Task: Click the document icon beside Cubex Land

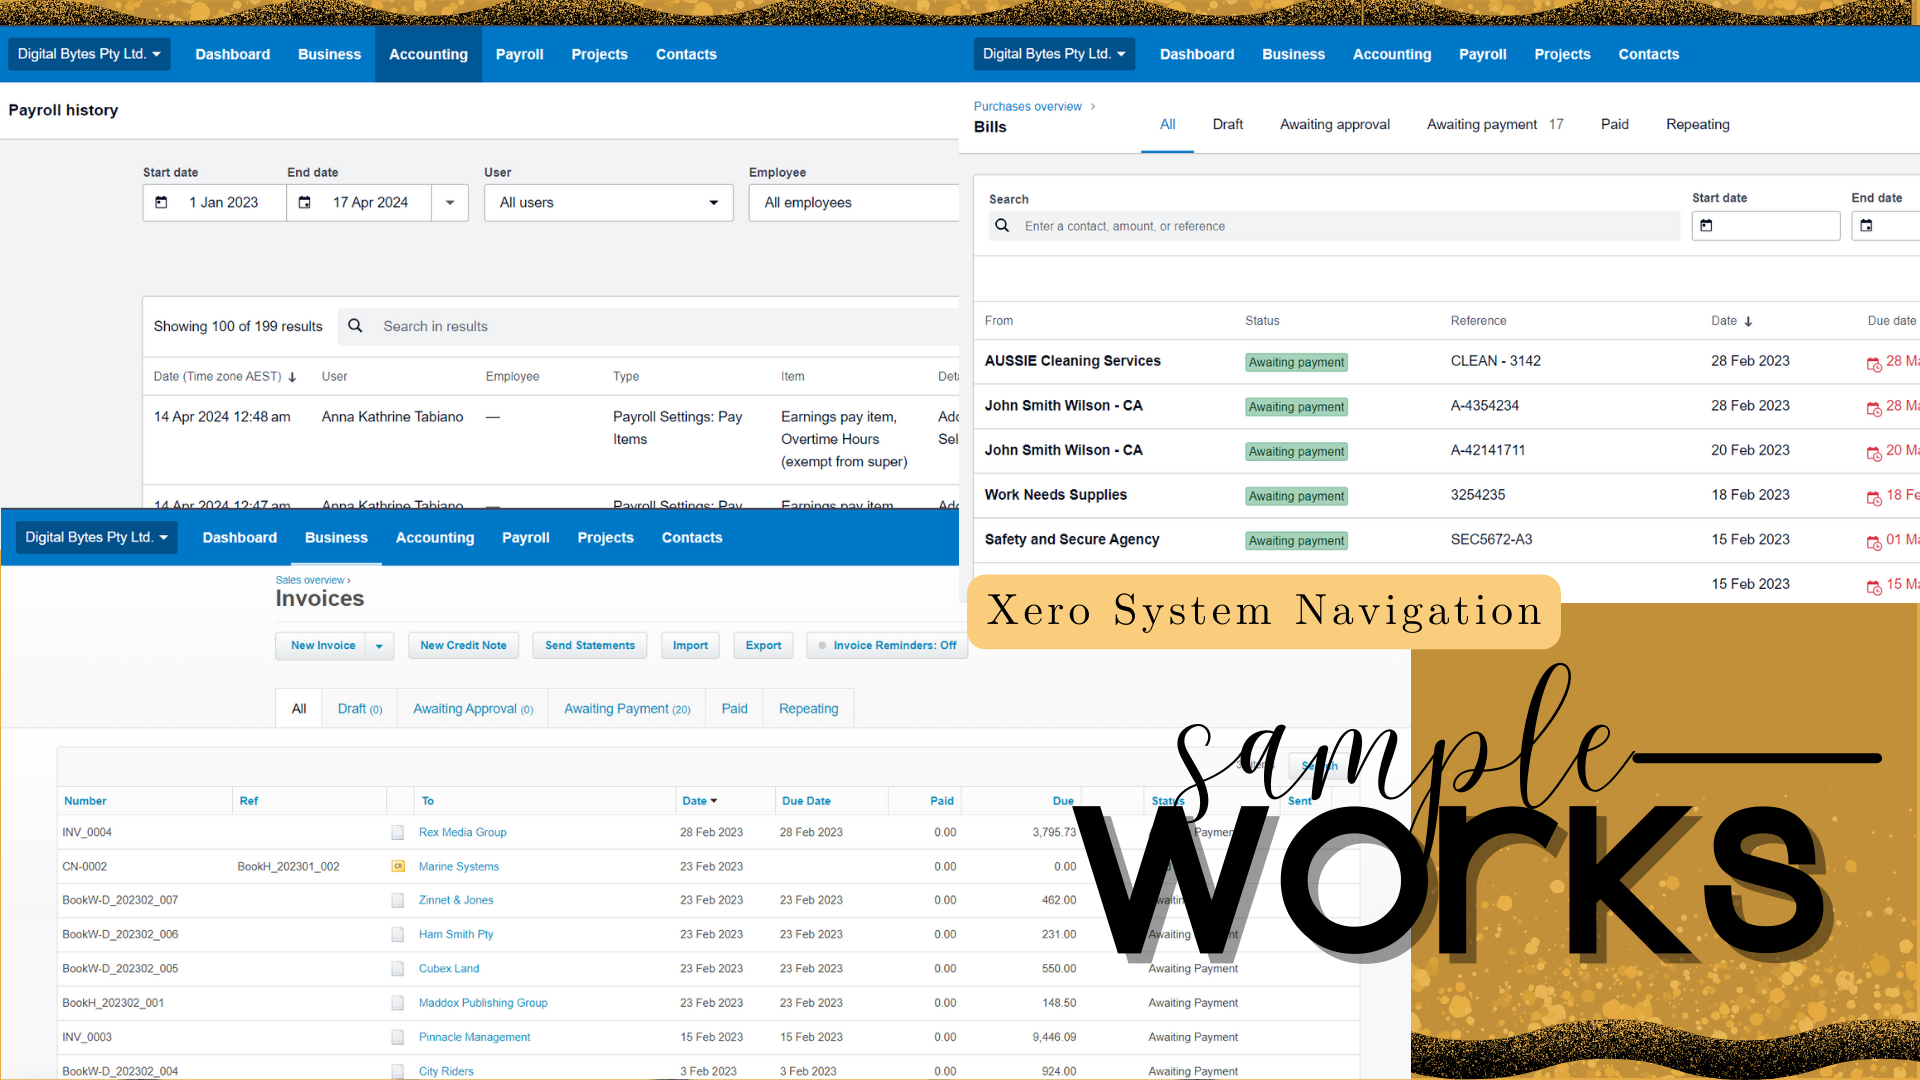Action: [x=397, y=969]
